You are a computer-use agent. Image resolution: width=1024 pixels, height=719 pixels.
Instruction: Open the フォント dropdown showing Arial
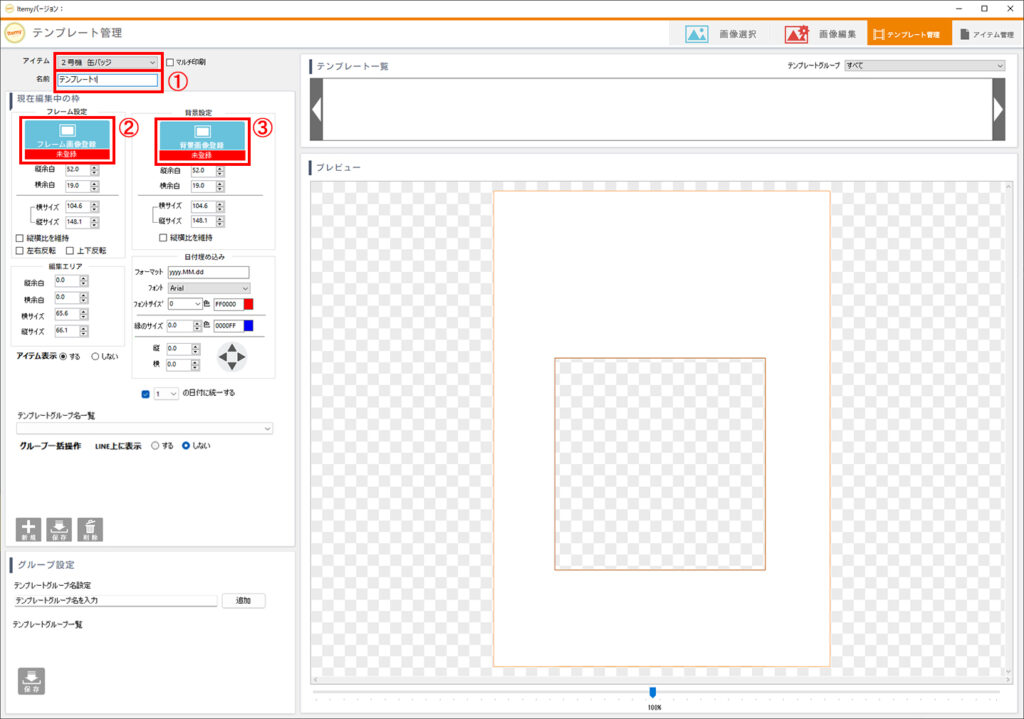pyautogui.click(x=209, y=288)
